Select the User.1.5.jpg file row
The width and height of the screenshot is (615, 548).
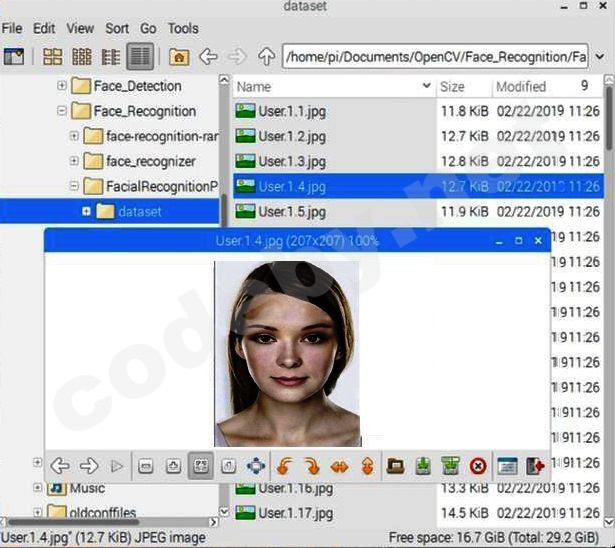(x=418, y=211)
